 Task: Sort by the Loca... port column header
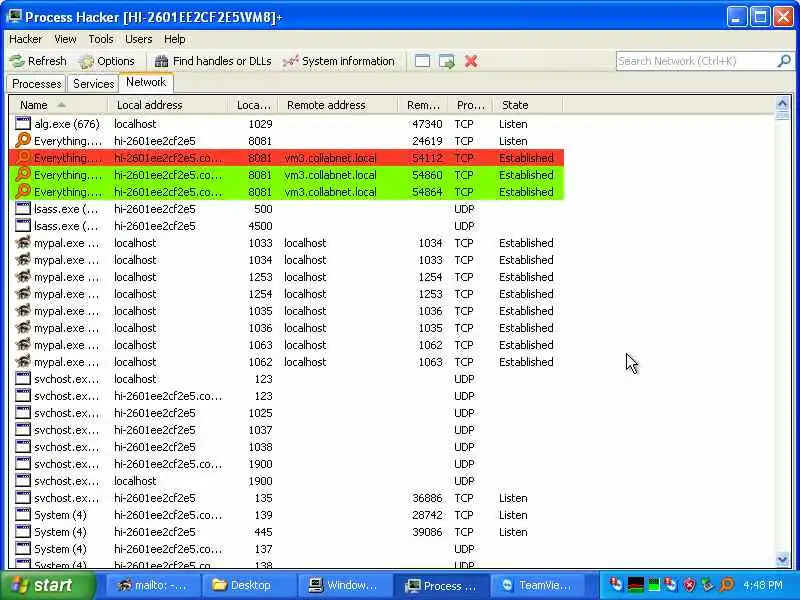[253, 105]
